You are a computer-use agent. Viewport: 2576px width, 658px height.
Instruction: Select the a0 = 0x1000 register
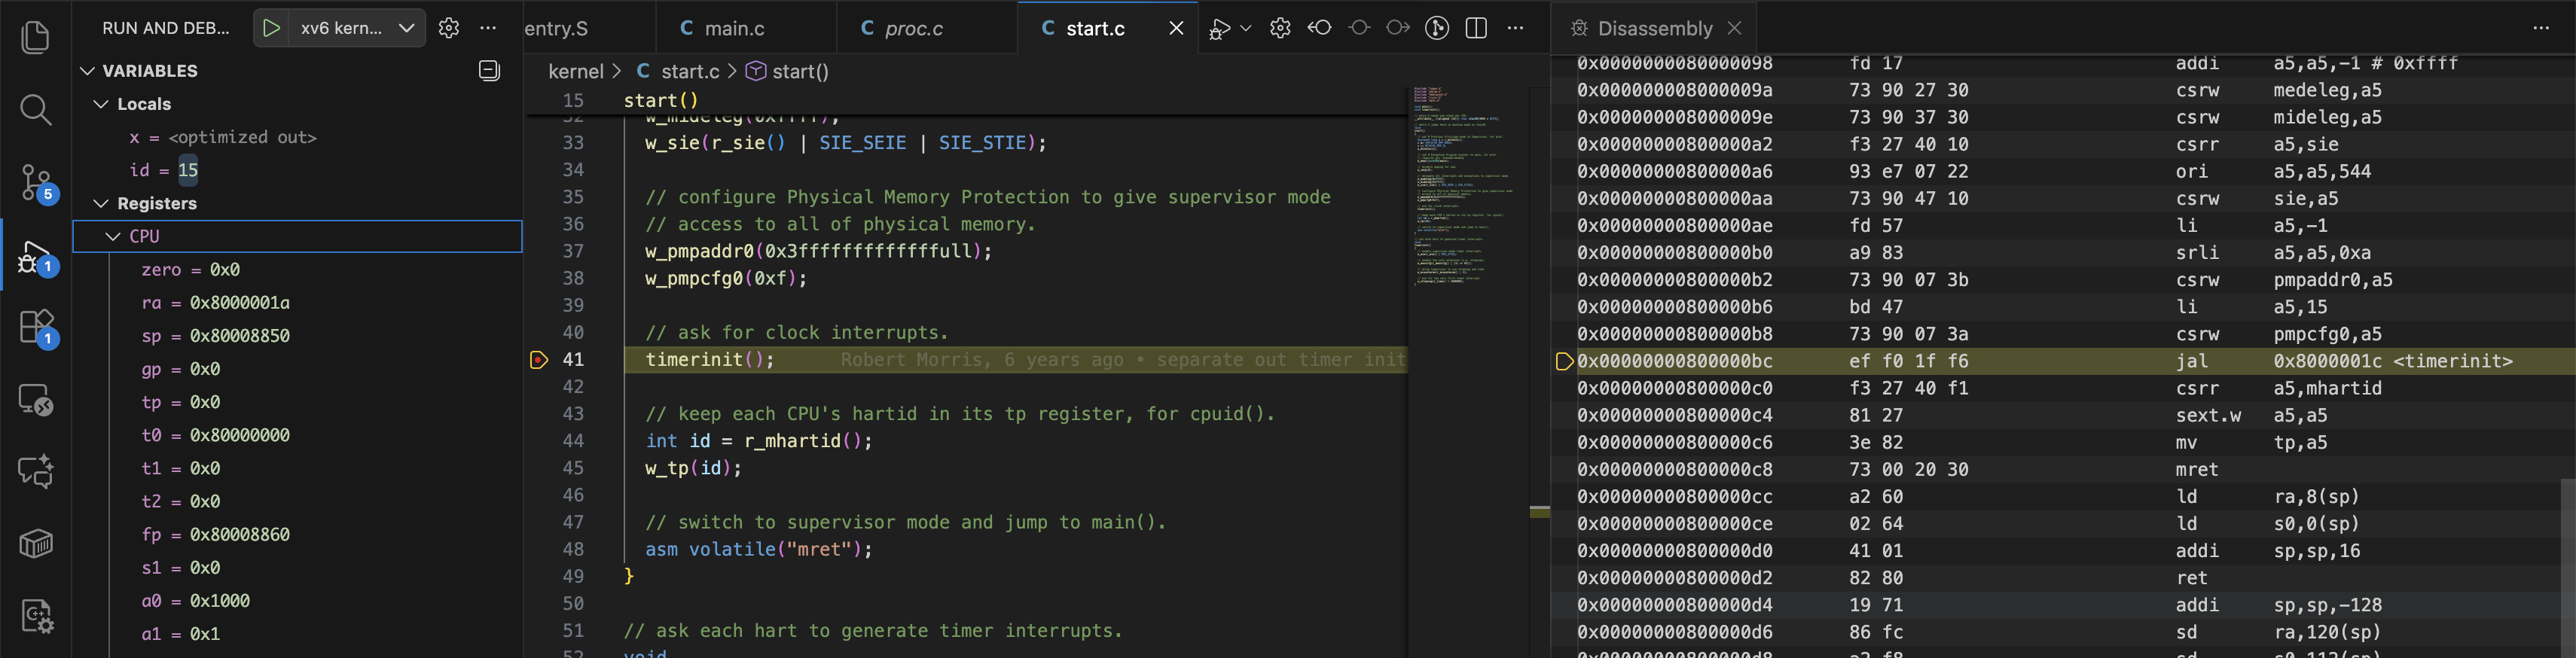[x=297, y=601]
